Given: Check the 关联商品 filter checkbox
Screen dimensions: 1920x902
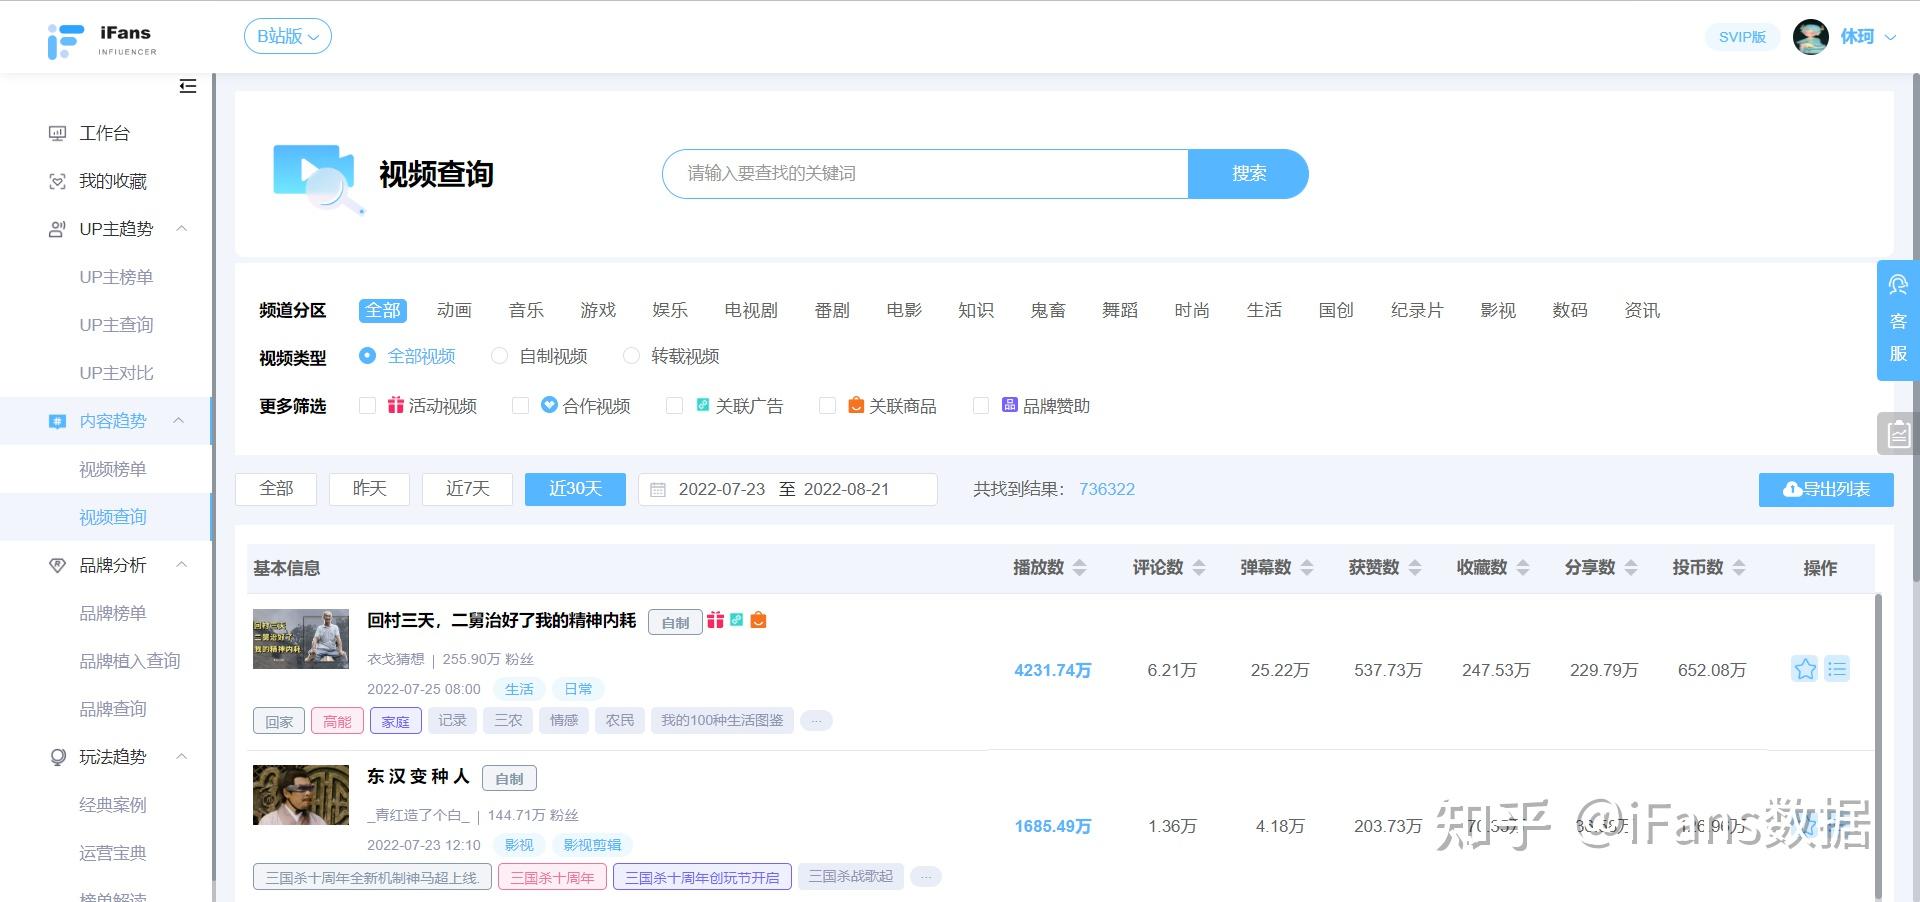Looking at the screenshot, I should [x=827, y=406].
